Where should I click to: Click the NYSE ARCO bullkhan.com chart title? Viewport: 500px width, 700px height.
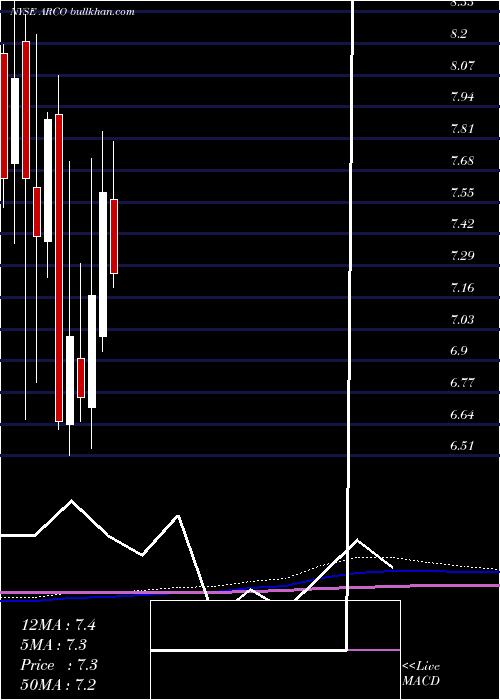click(72, 12)
